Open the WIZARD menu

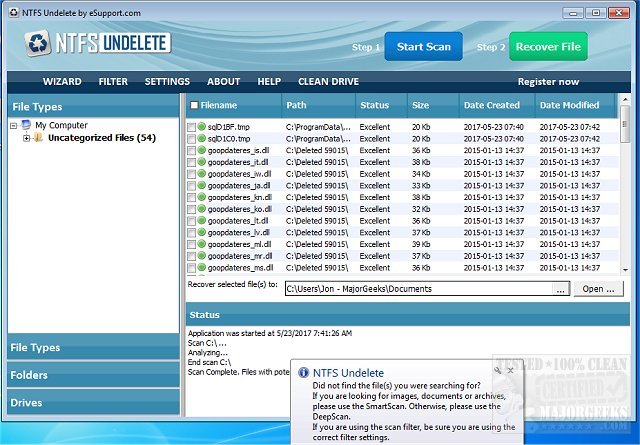(62, 82)
